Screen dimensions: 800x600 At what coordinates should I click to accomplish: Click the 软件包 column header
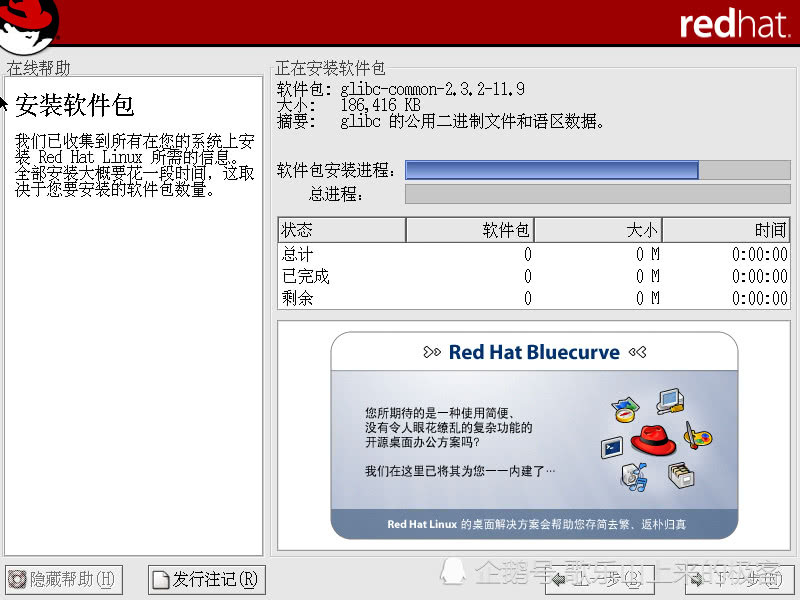(x=470, y=230)
